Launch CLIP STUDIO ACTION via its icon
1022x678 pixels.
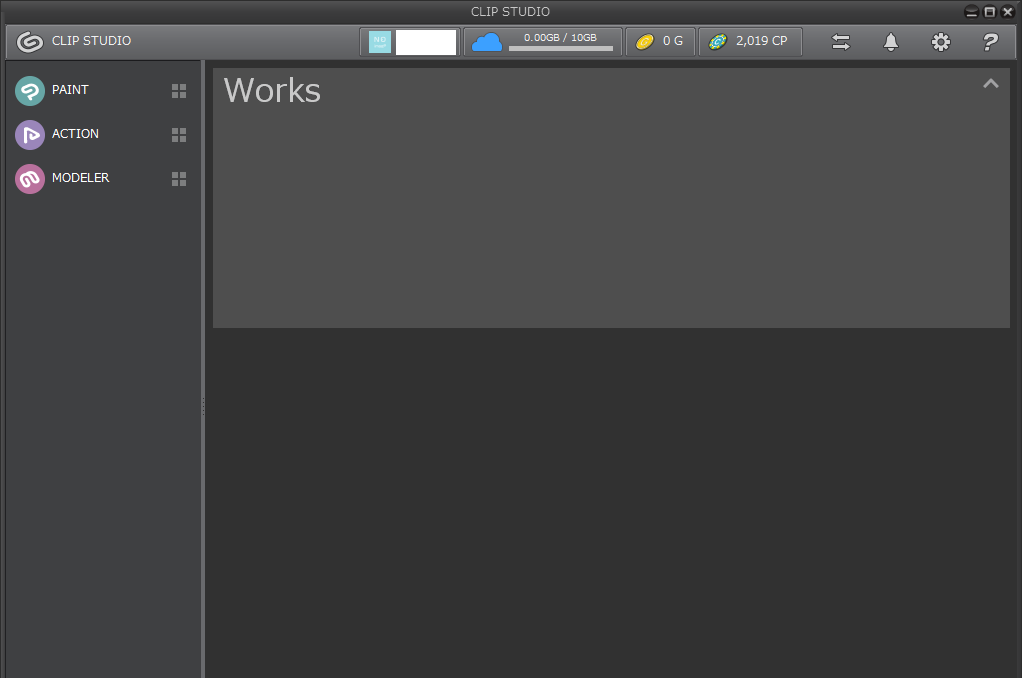point(30,135)
